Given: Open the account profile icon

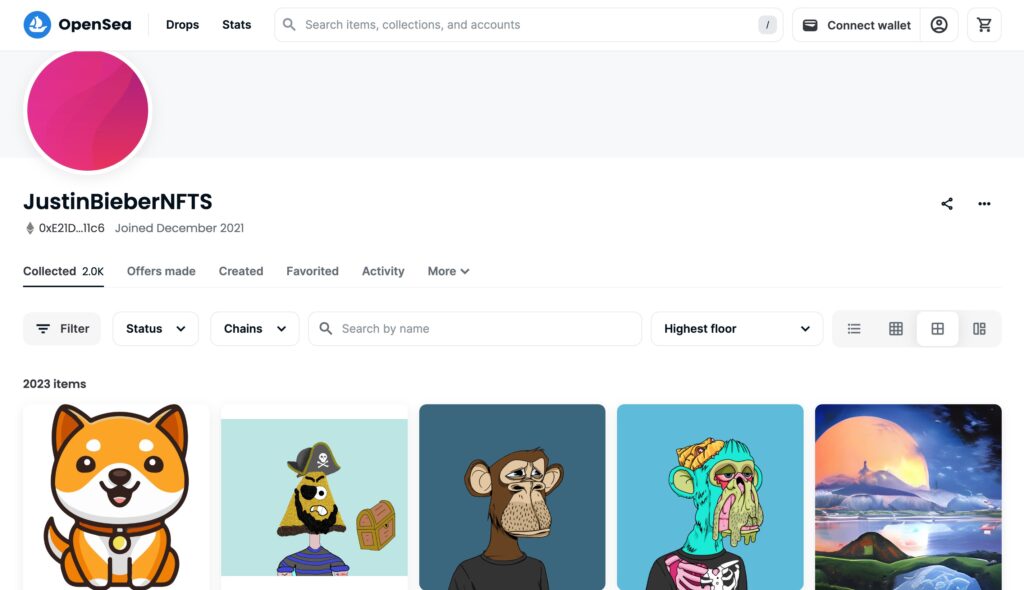Looking at the screenshot, I should (x=938, y=25).
